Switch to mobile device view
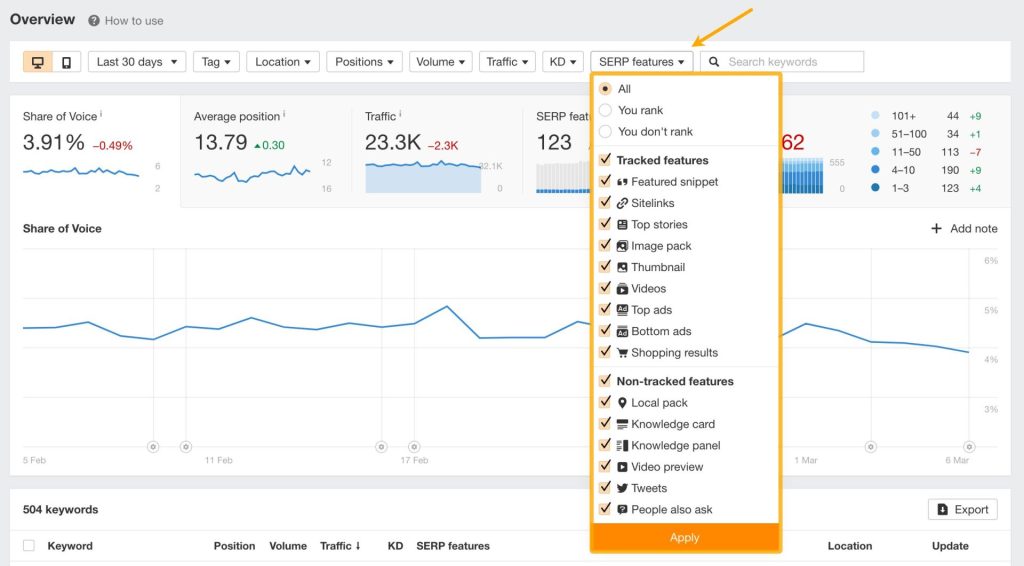 66,62
